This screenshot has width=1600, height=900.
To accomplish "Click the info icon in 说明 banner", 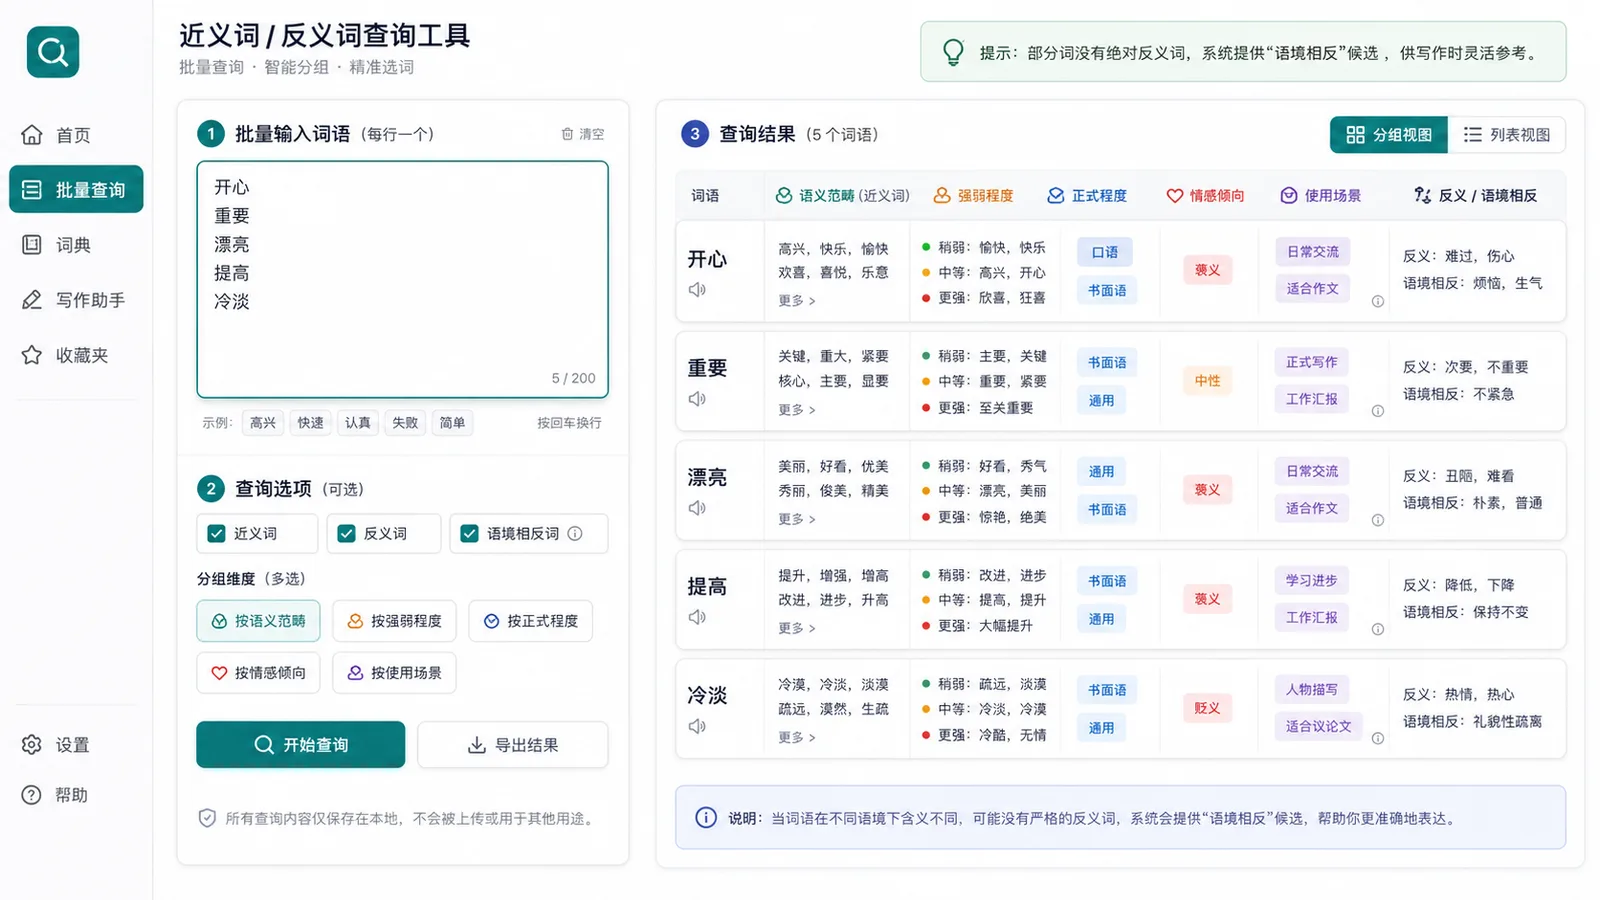I will (706, 818).
